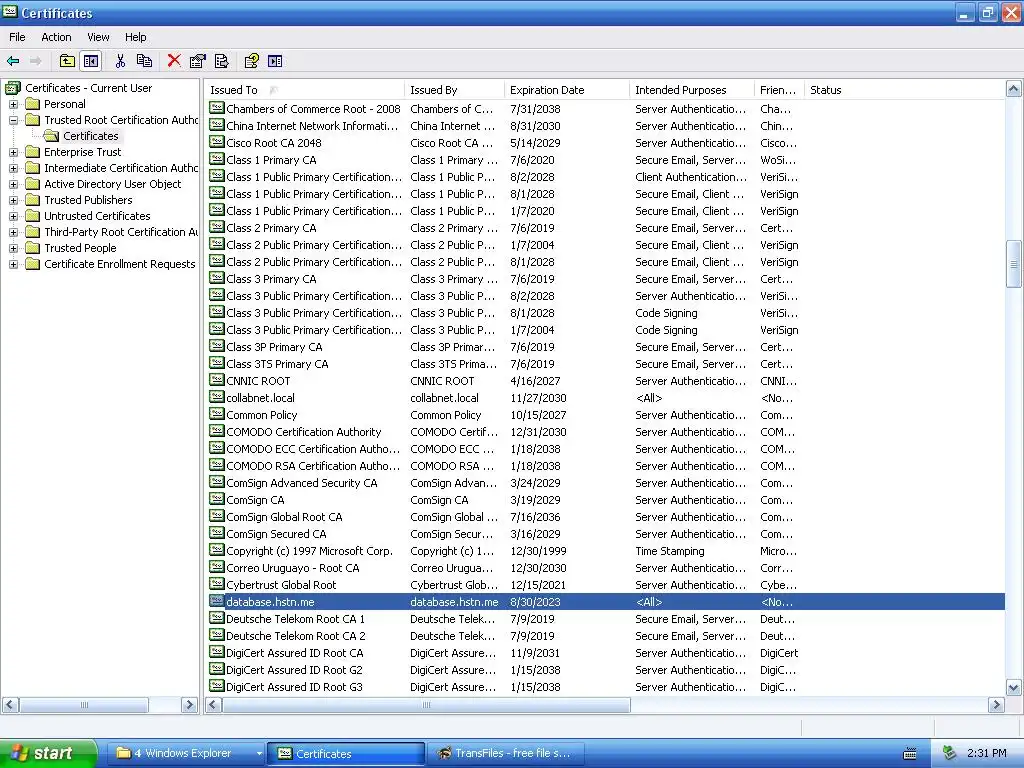The height and width of the screenshot is (768, 1024).
Task: Open the View menu
Action: (99, 37)
